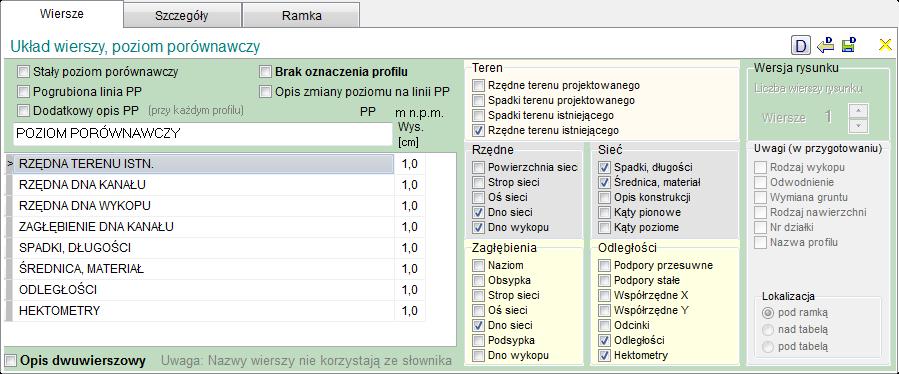The width and height of the screenshot is (899, 374).
Task: Click the boxed D icon button
Action: 800,45
